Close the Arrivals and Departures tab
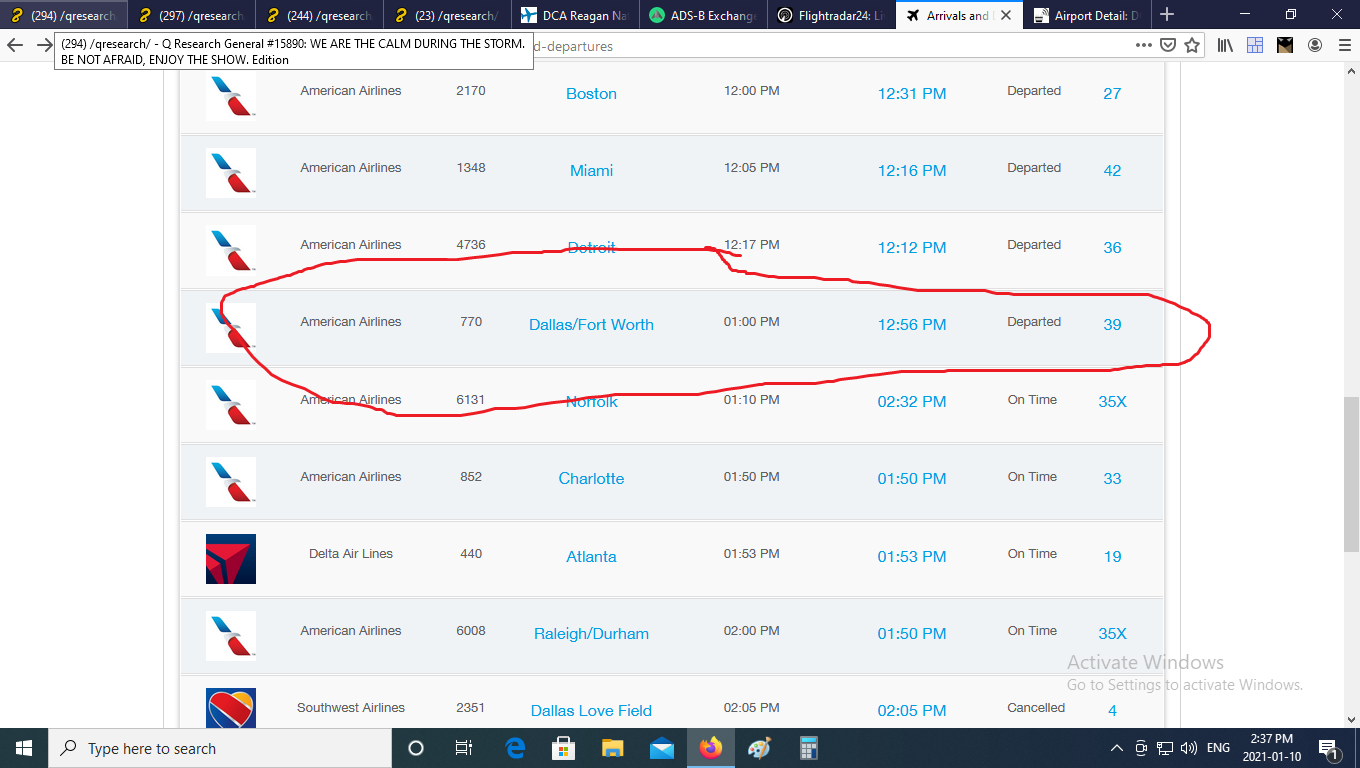 (x=1006, y=15)
